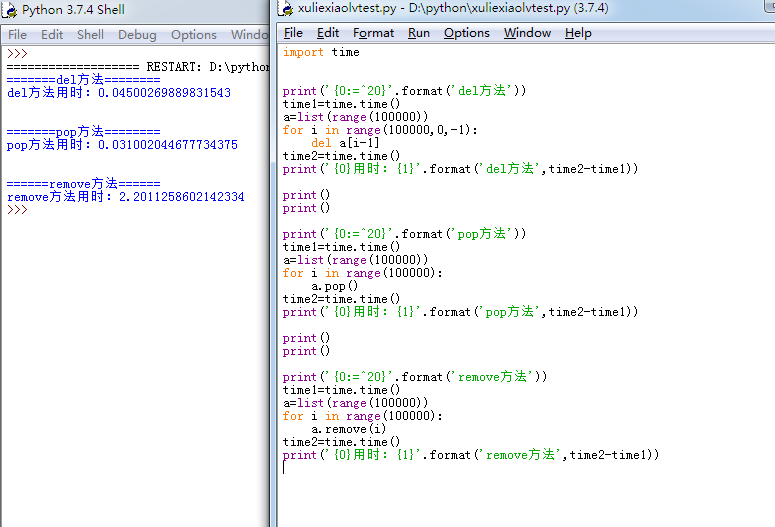Click the last >>> prompt in Shell
775x527 pixels.
pos(17,210)
